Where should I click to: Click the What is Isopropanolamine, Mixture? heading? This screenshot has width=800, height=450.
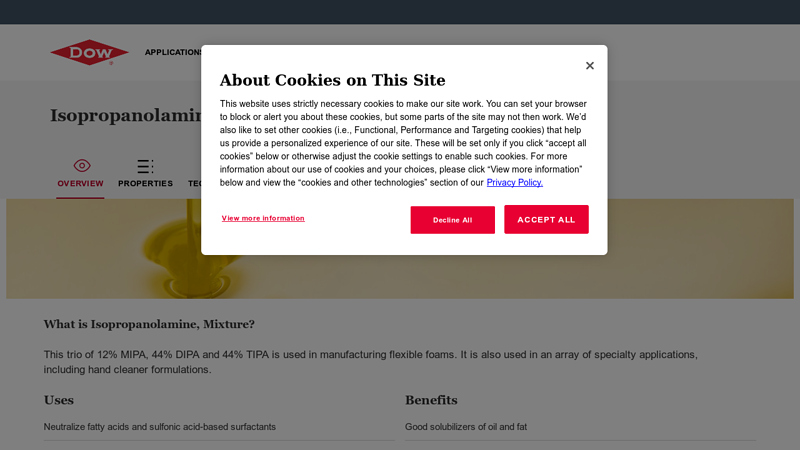[x=149, y=324]
